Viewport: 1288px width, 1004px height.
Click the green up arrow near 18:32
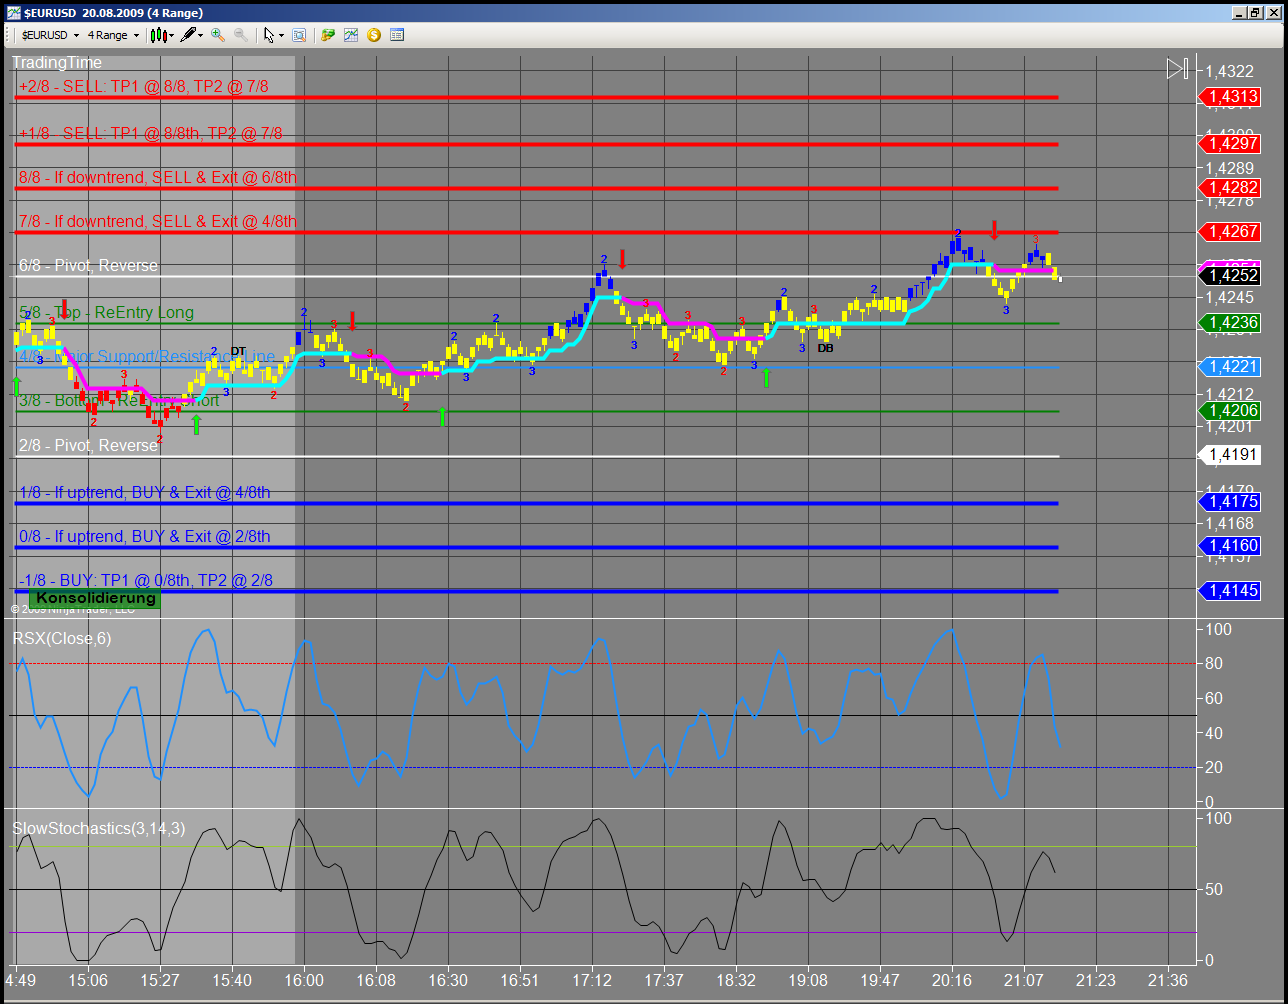point(766,377)
